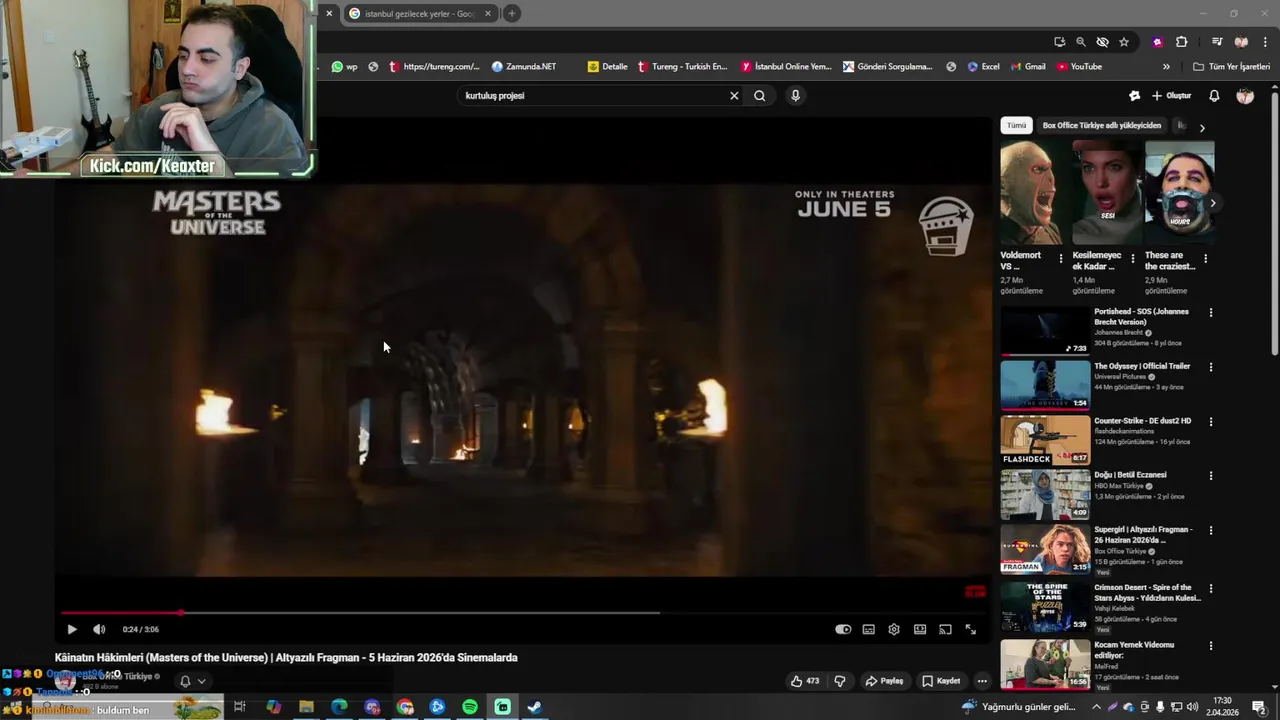Open Chrome three-dot menu
1280x720 pixels.
(x=1265, y=42)
